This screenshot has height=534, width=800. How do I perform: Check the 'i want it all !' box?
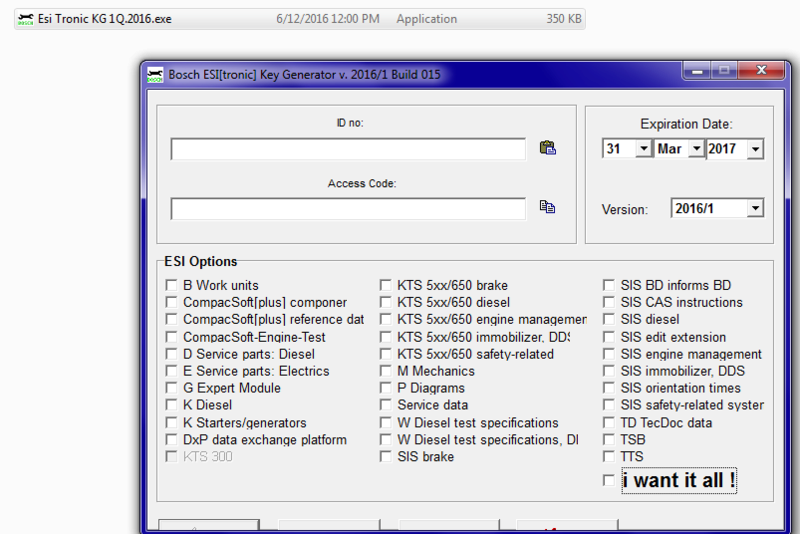[x=609, y=480]
